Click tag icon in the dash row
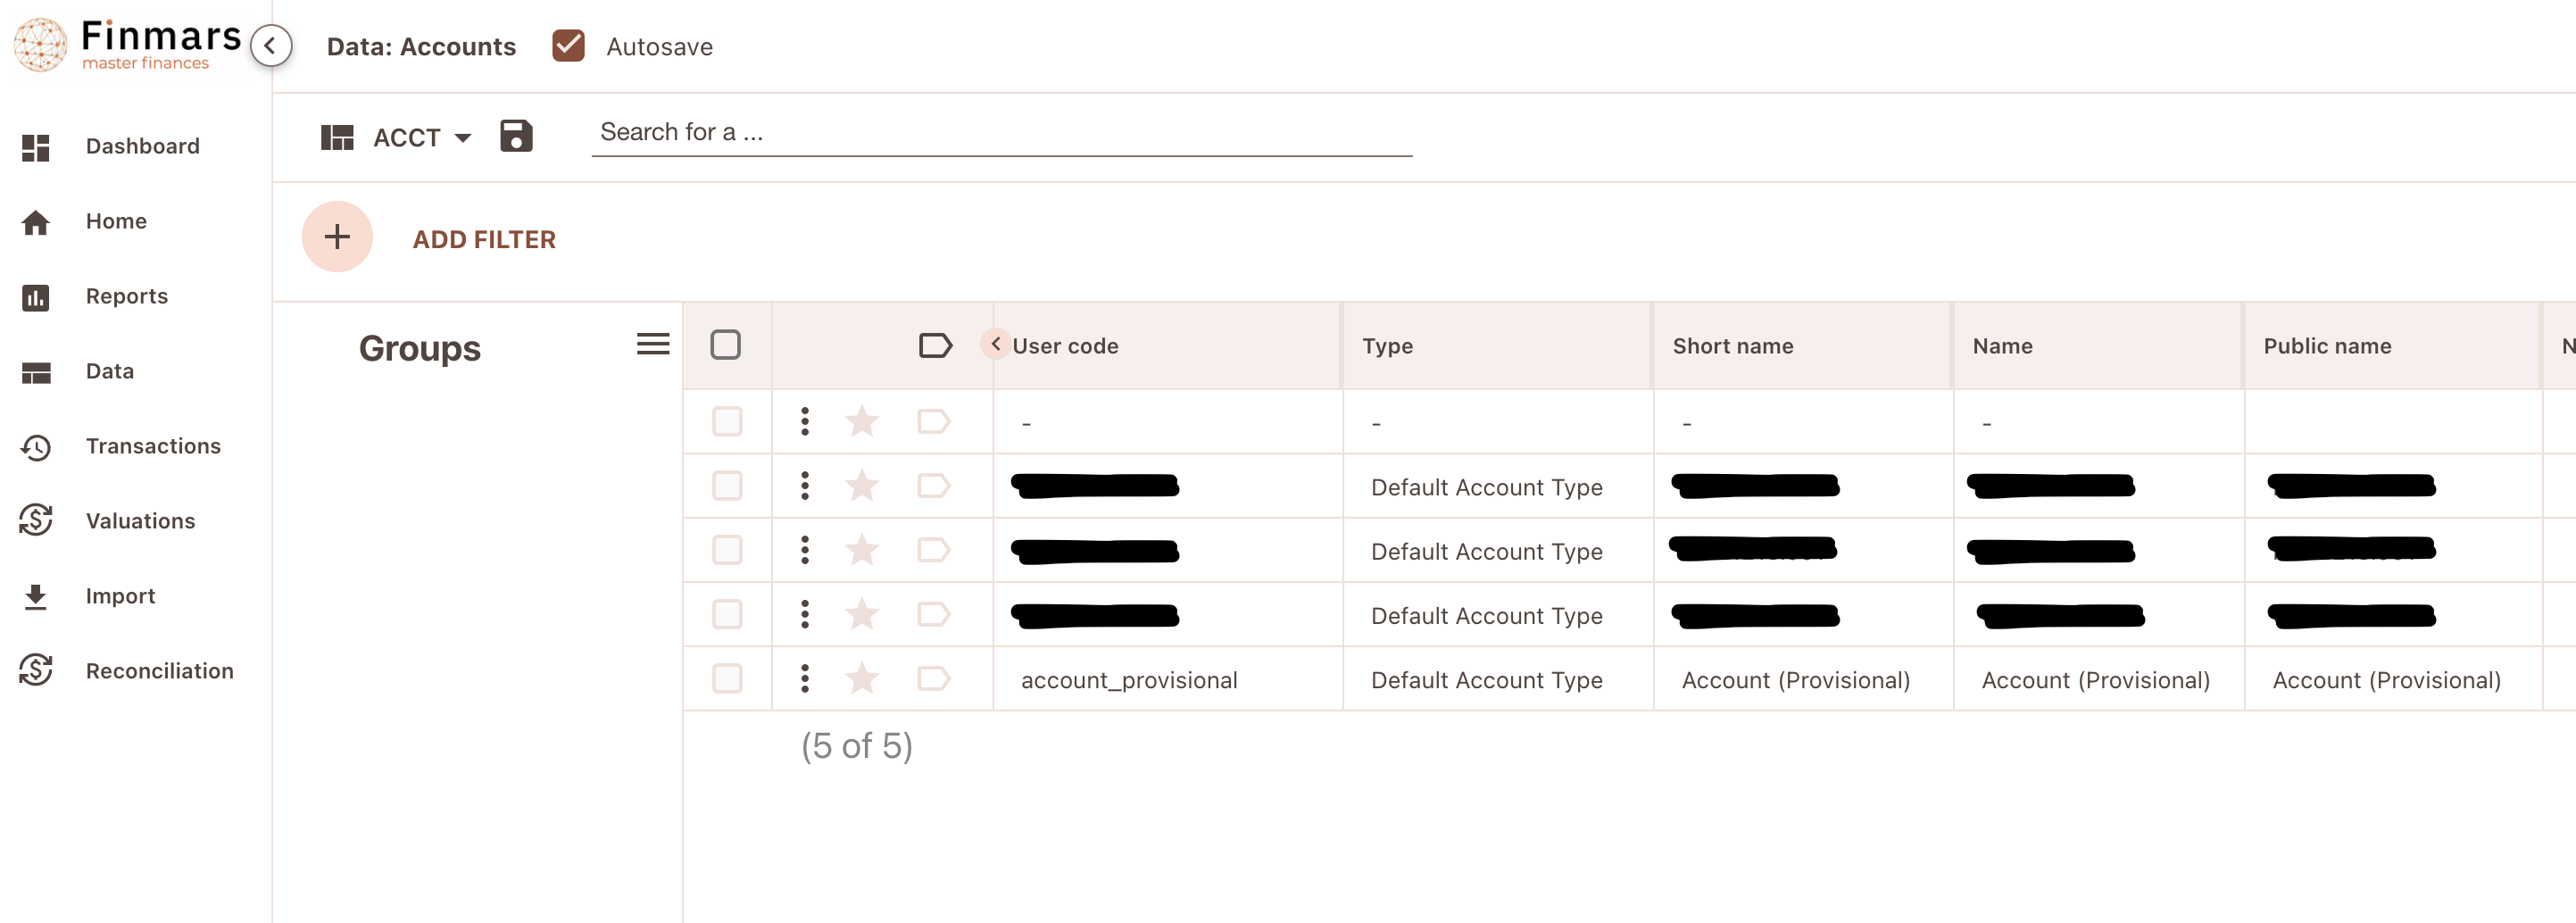 click(x=934, y=421)
